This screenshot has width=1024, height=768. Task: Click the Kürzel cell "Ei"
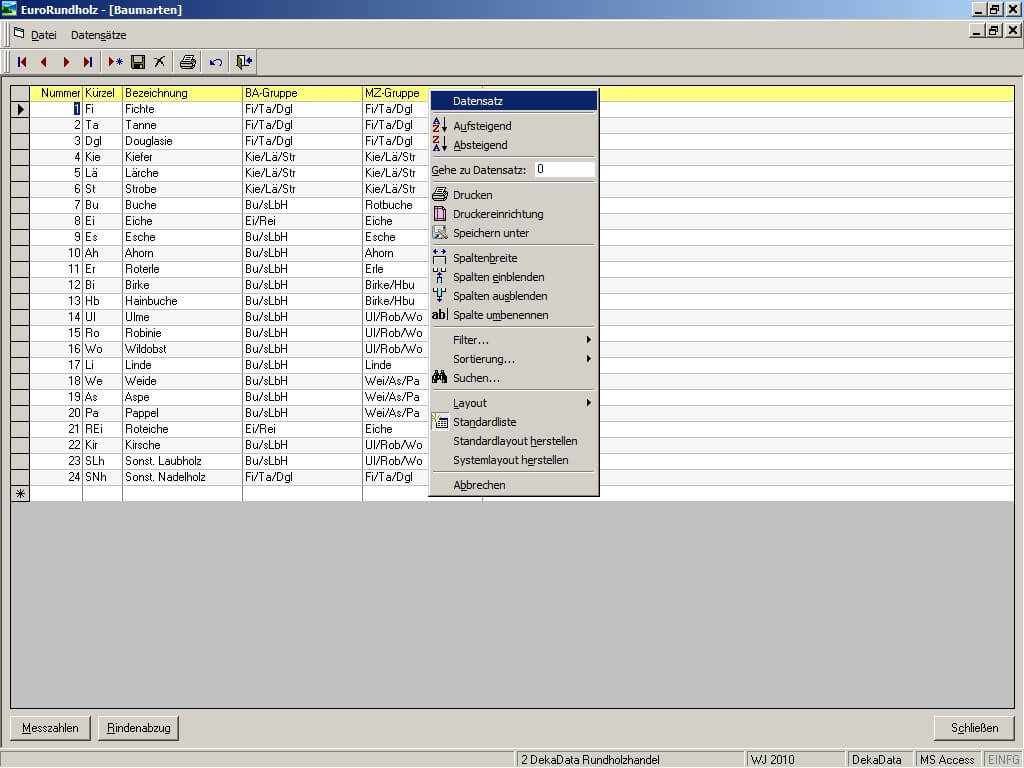[x=102, y=221]
